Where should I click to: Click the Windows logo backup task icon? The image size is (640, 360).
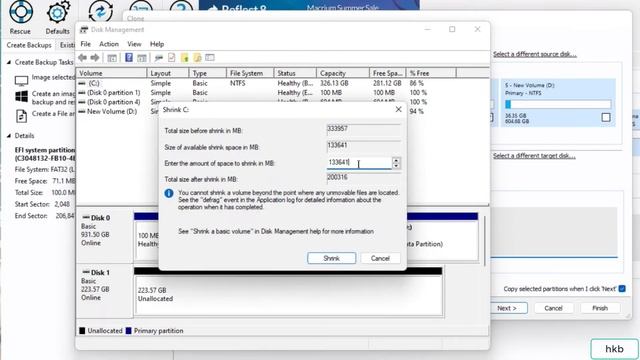[x=21, y=97]
